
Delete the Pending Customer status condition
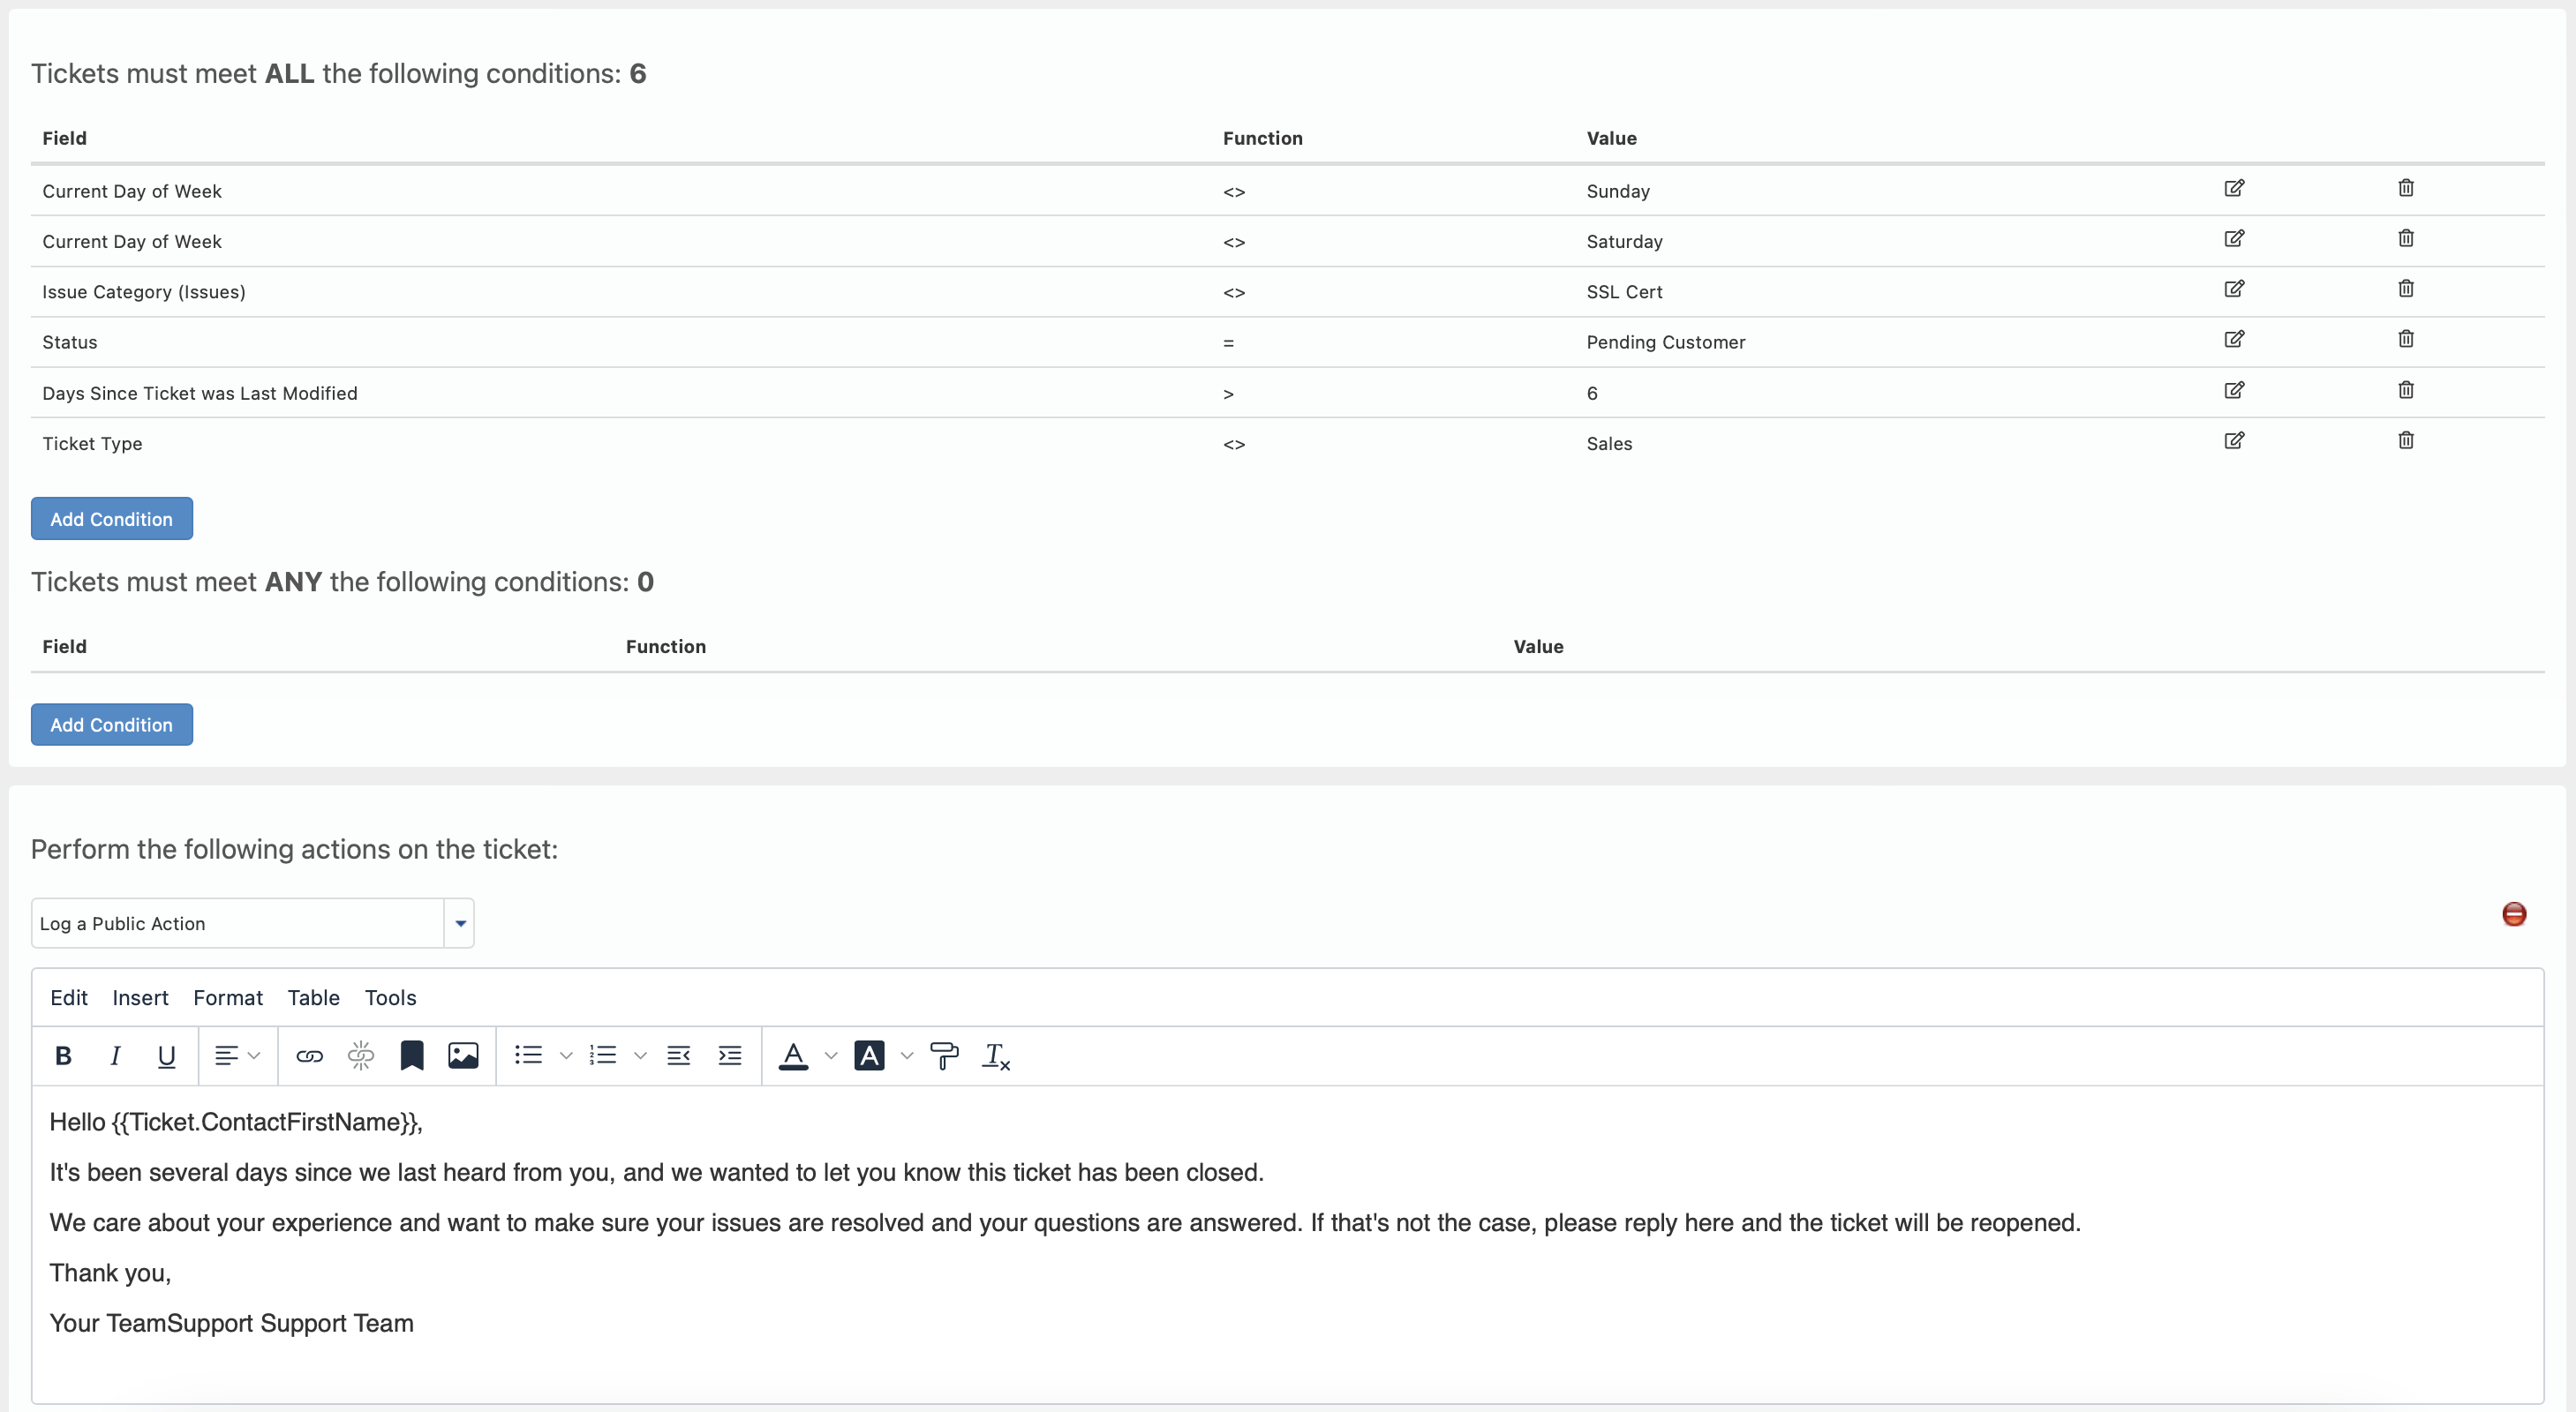coord(2406,339)
